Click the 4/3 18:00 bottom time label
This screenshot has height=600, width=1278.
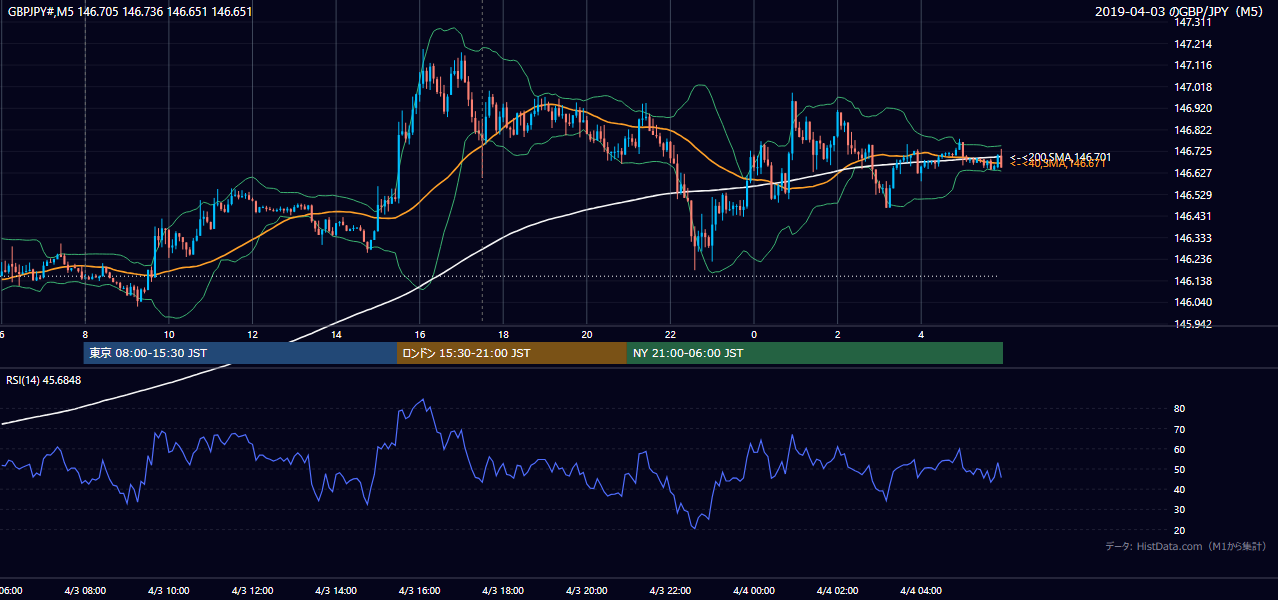pos(503,591)
